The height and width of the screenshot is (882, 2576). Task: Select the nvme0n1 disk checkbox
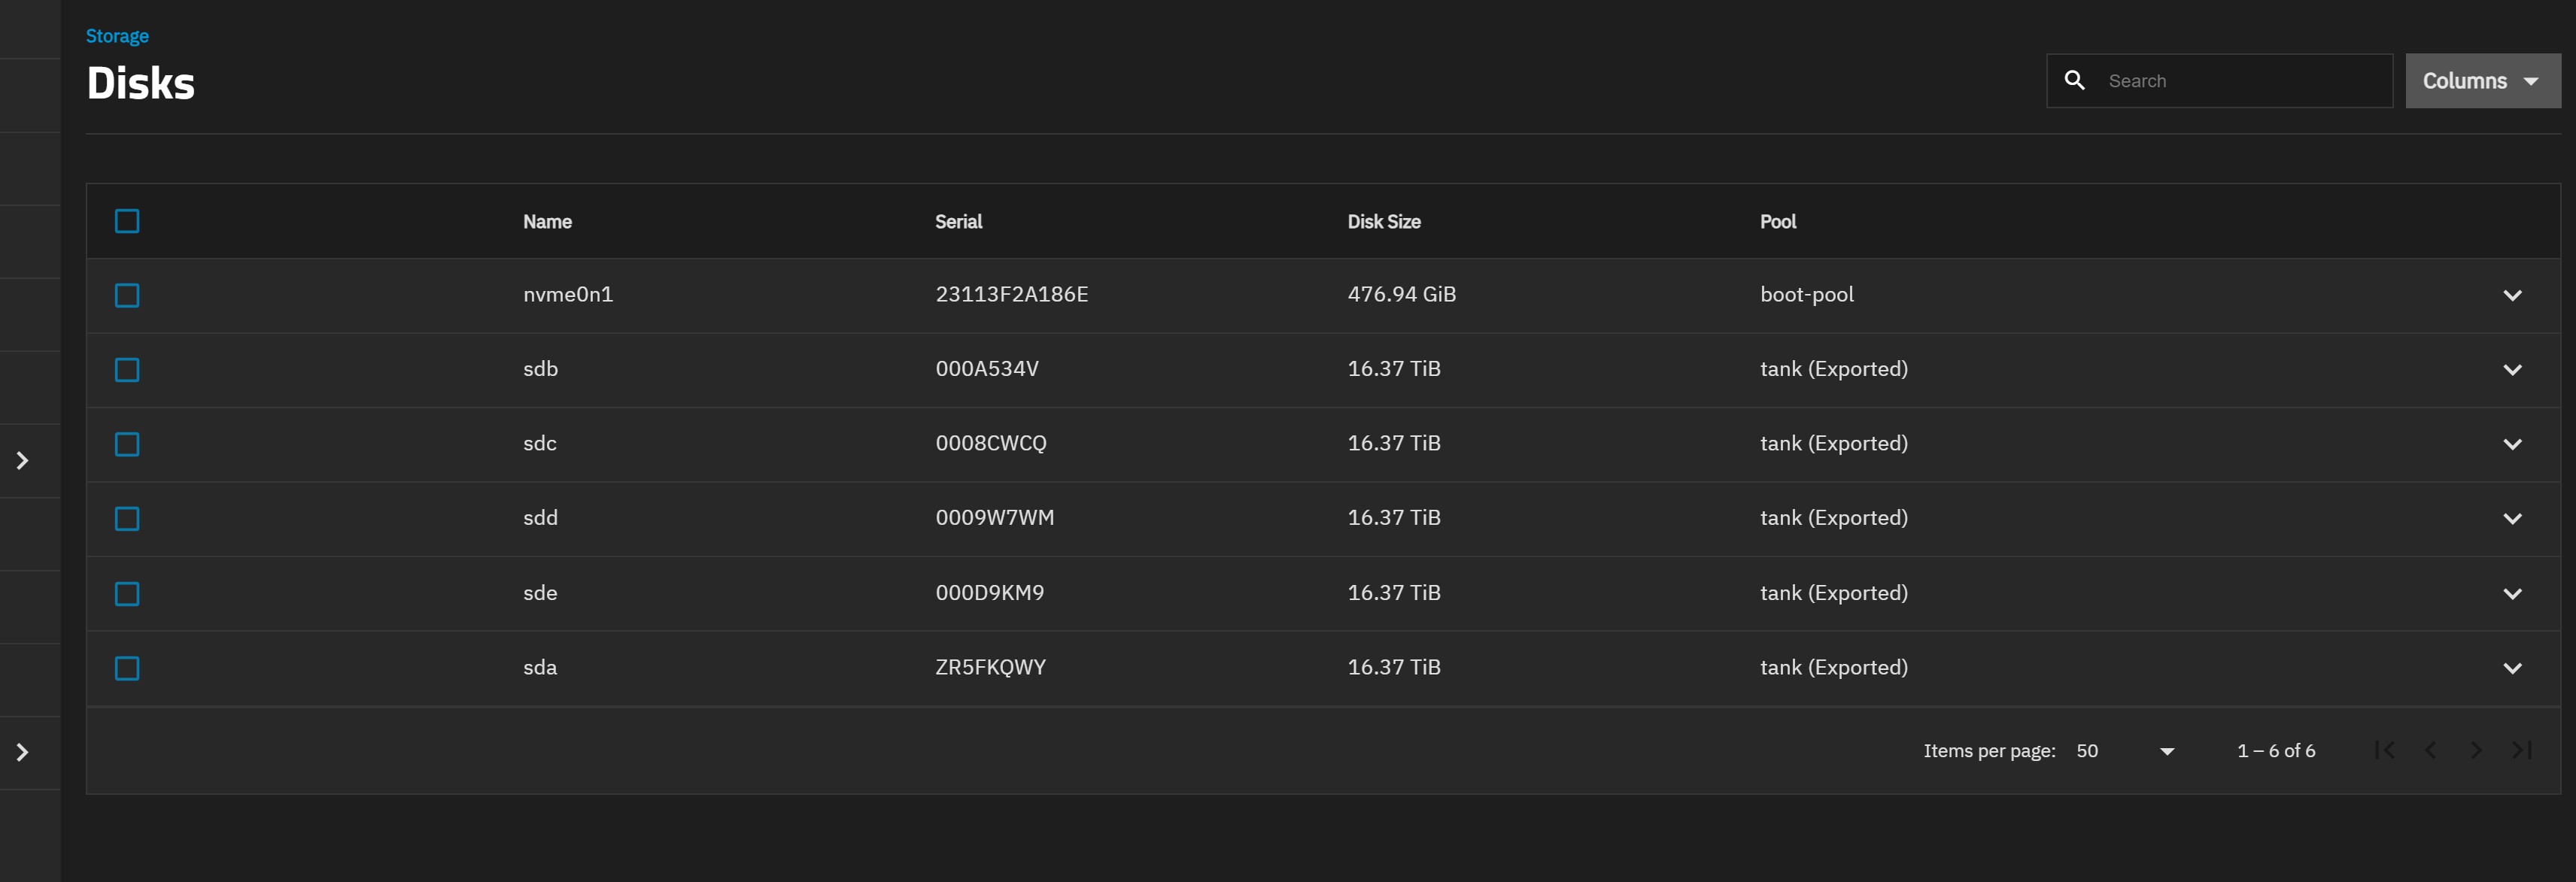[x=127, y=295]
